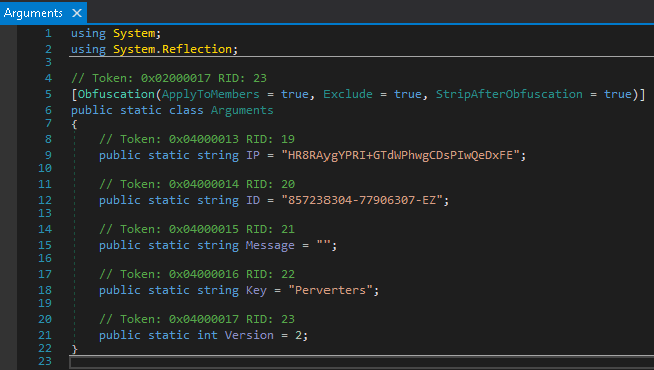The image size is (654, 370).
Task: Click the Key field identifier
Action: 256,291
